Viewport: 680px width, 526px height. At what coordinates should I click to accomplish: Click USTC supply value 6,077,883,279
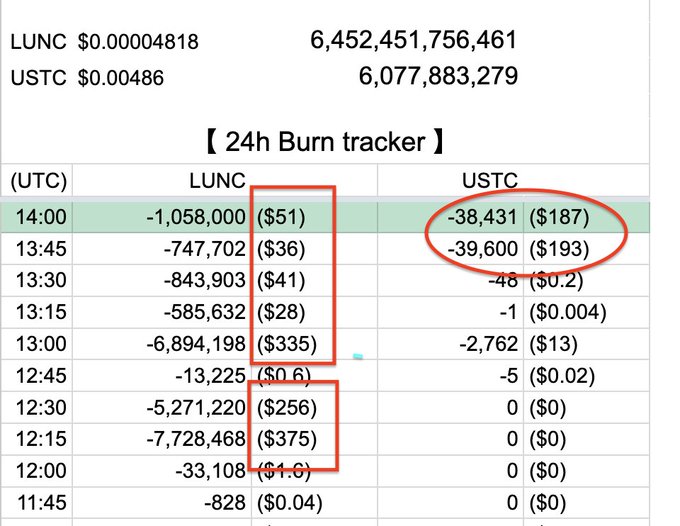pos(438,76)
